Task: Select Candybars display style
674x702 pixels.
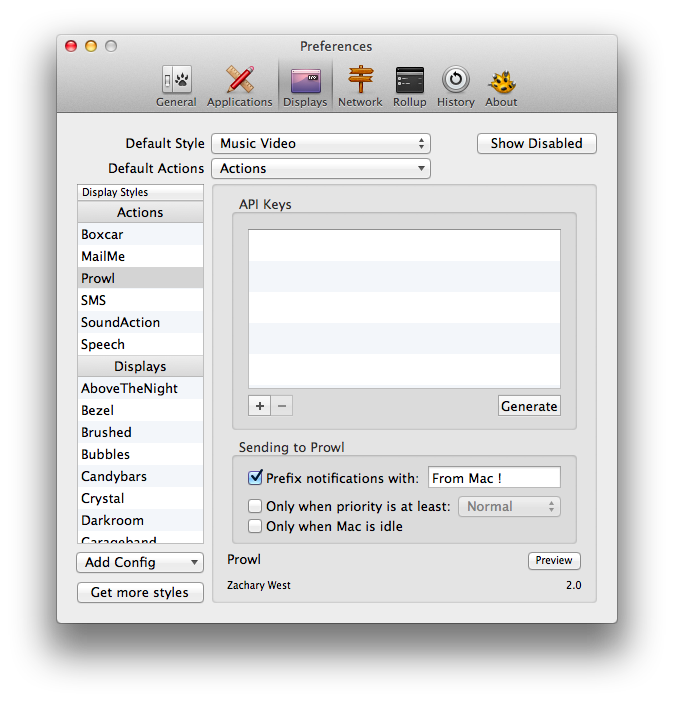Action: pyautogui.click(x=140, y=476)
